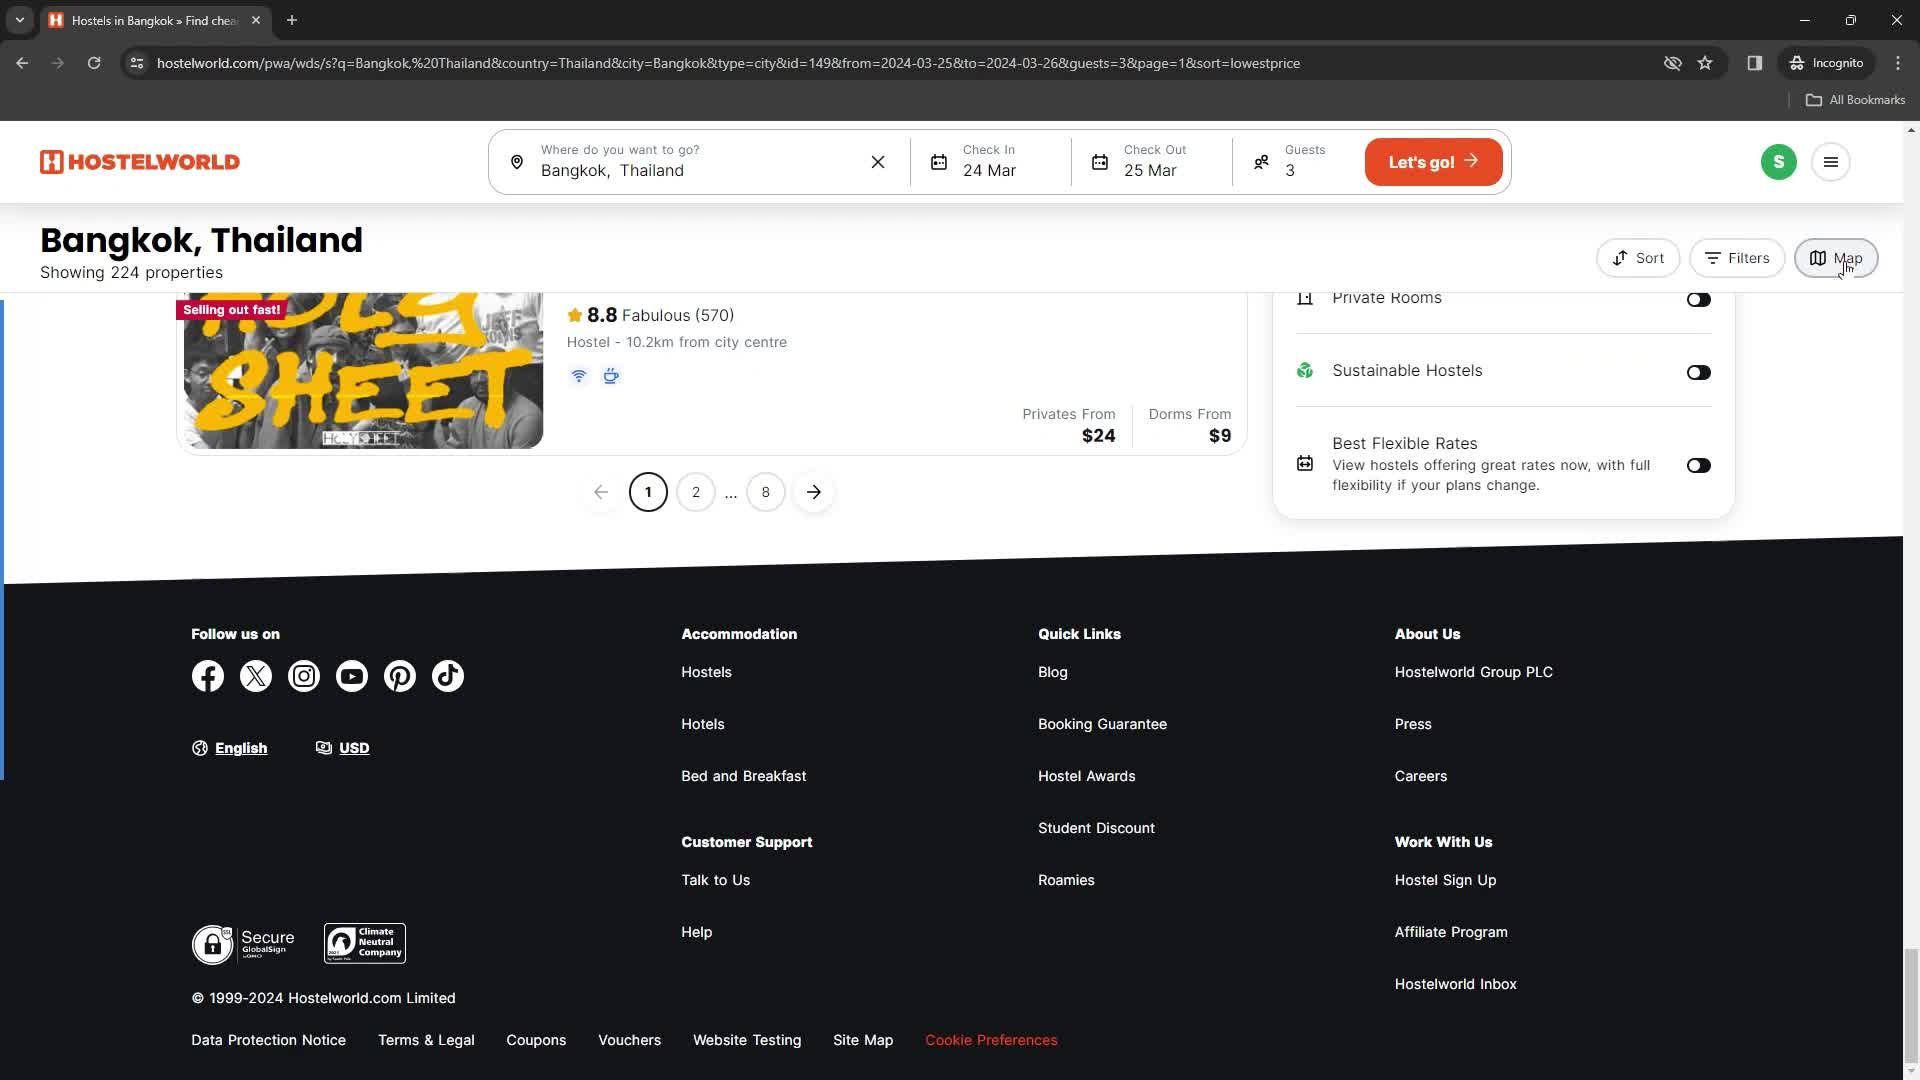Viewport: 1920px width, 1080px height.
Task: Open the Careers link
Action: pos(1421,777)
